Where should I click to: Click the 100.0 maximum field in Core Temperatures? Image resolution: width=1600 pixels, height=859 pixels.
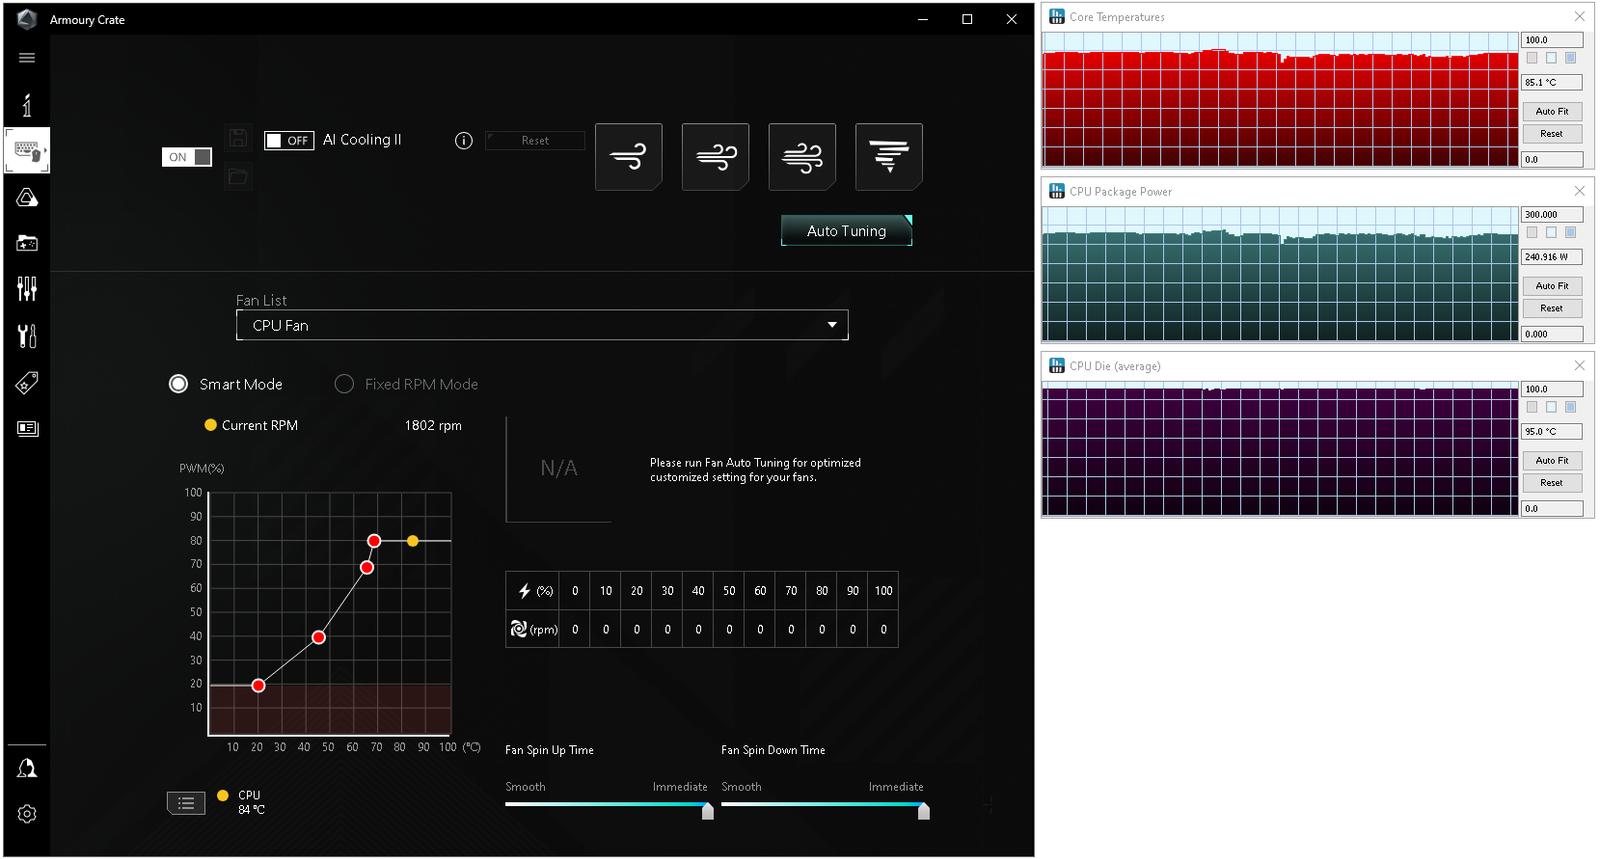[x=1552, y=40]
